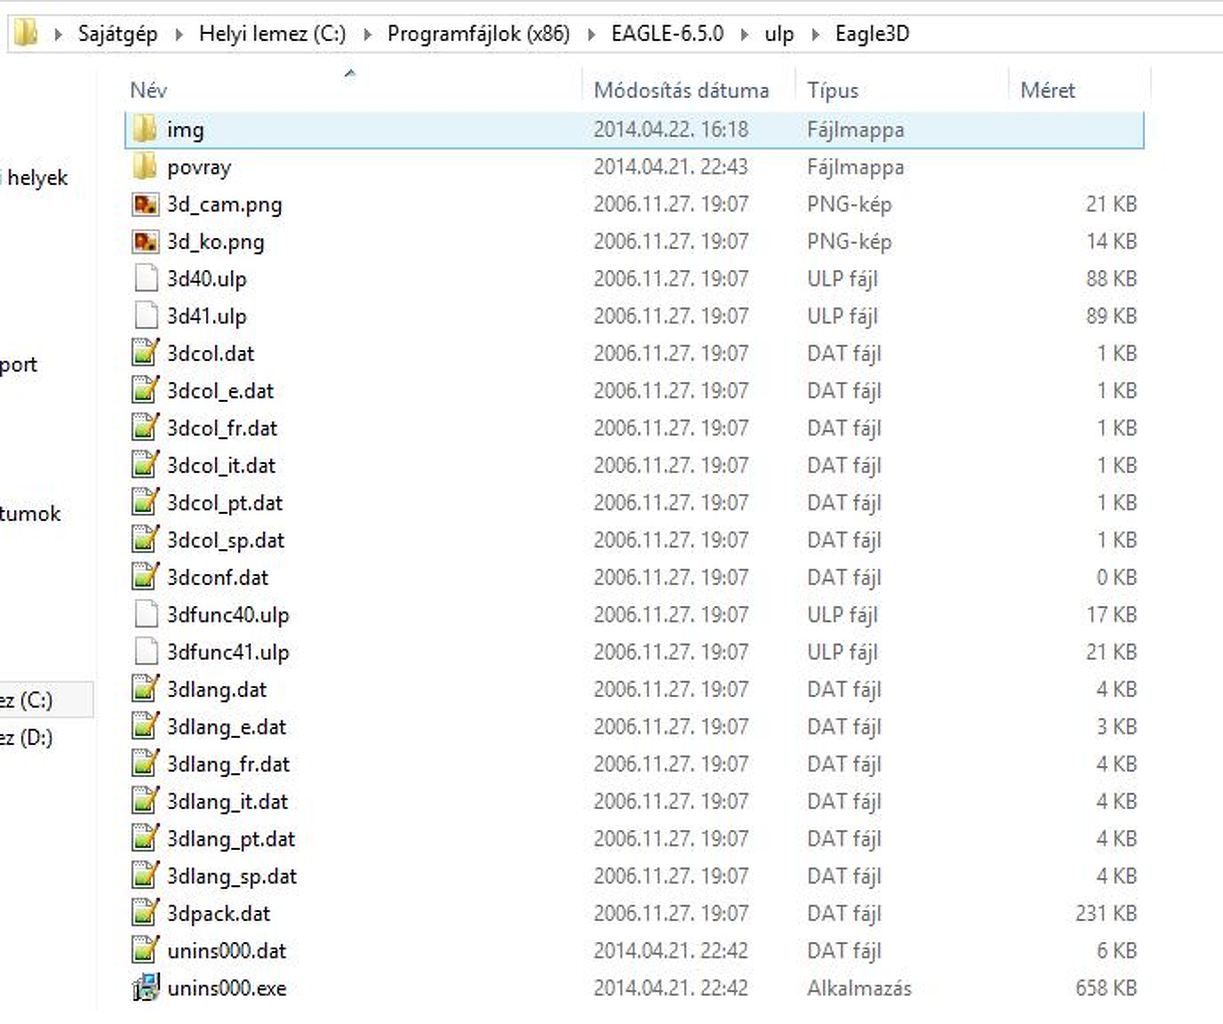The width and height of the screenshot is (1223, 1024).
Task: Click the 658 KB size value
Action: point(1106,988)
